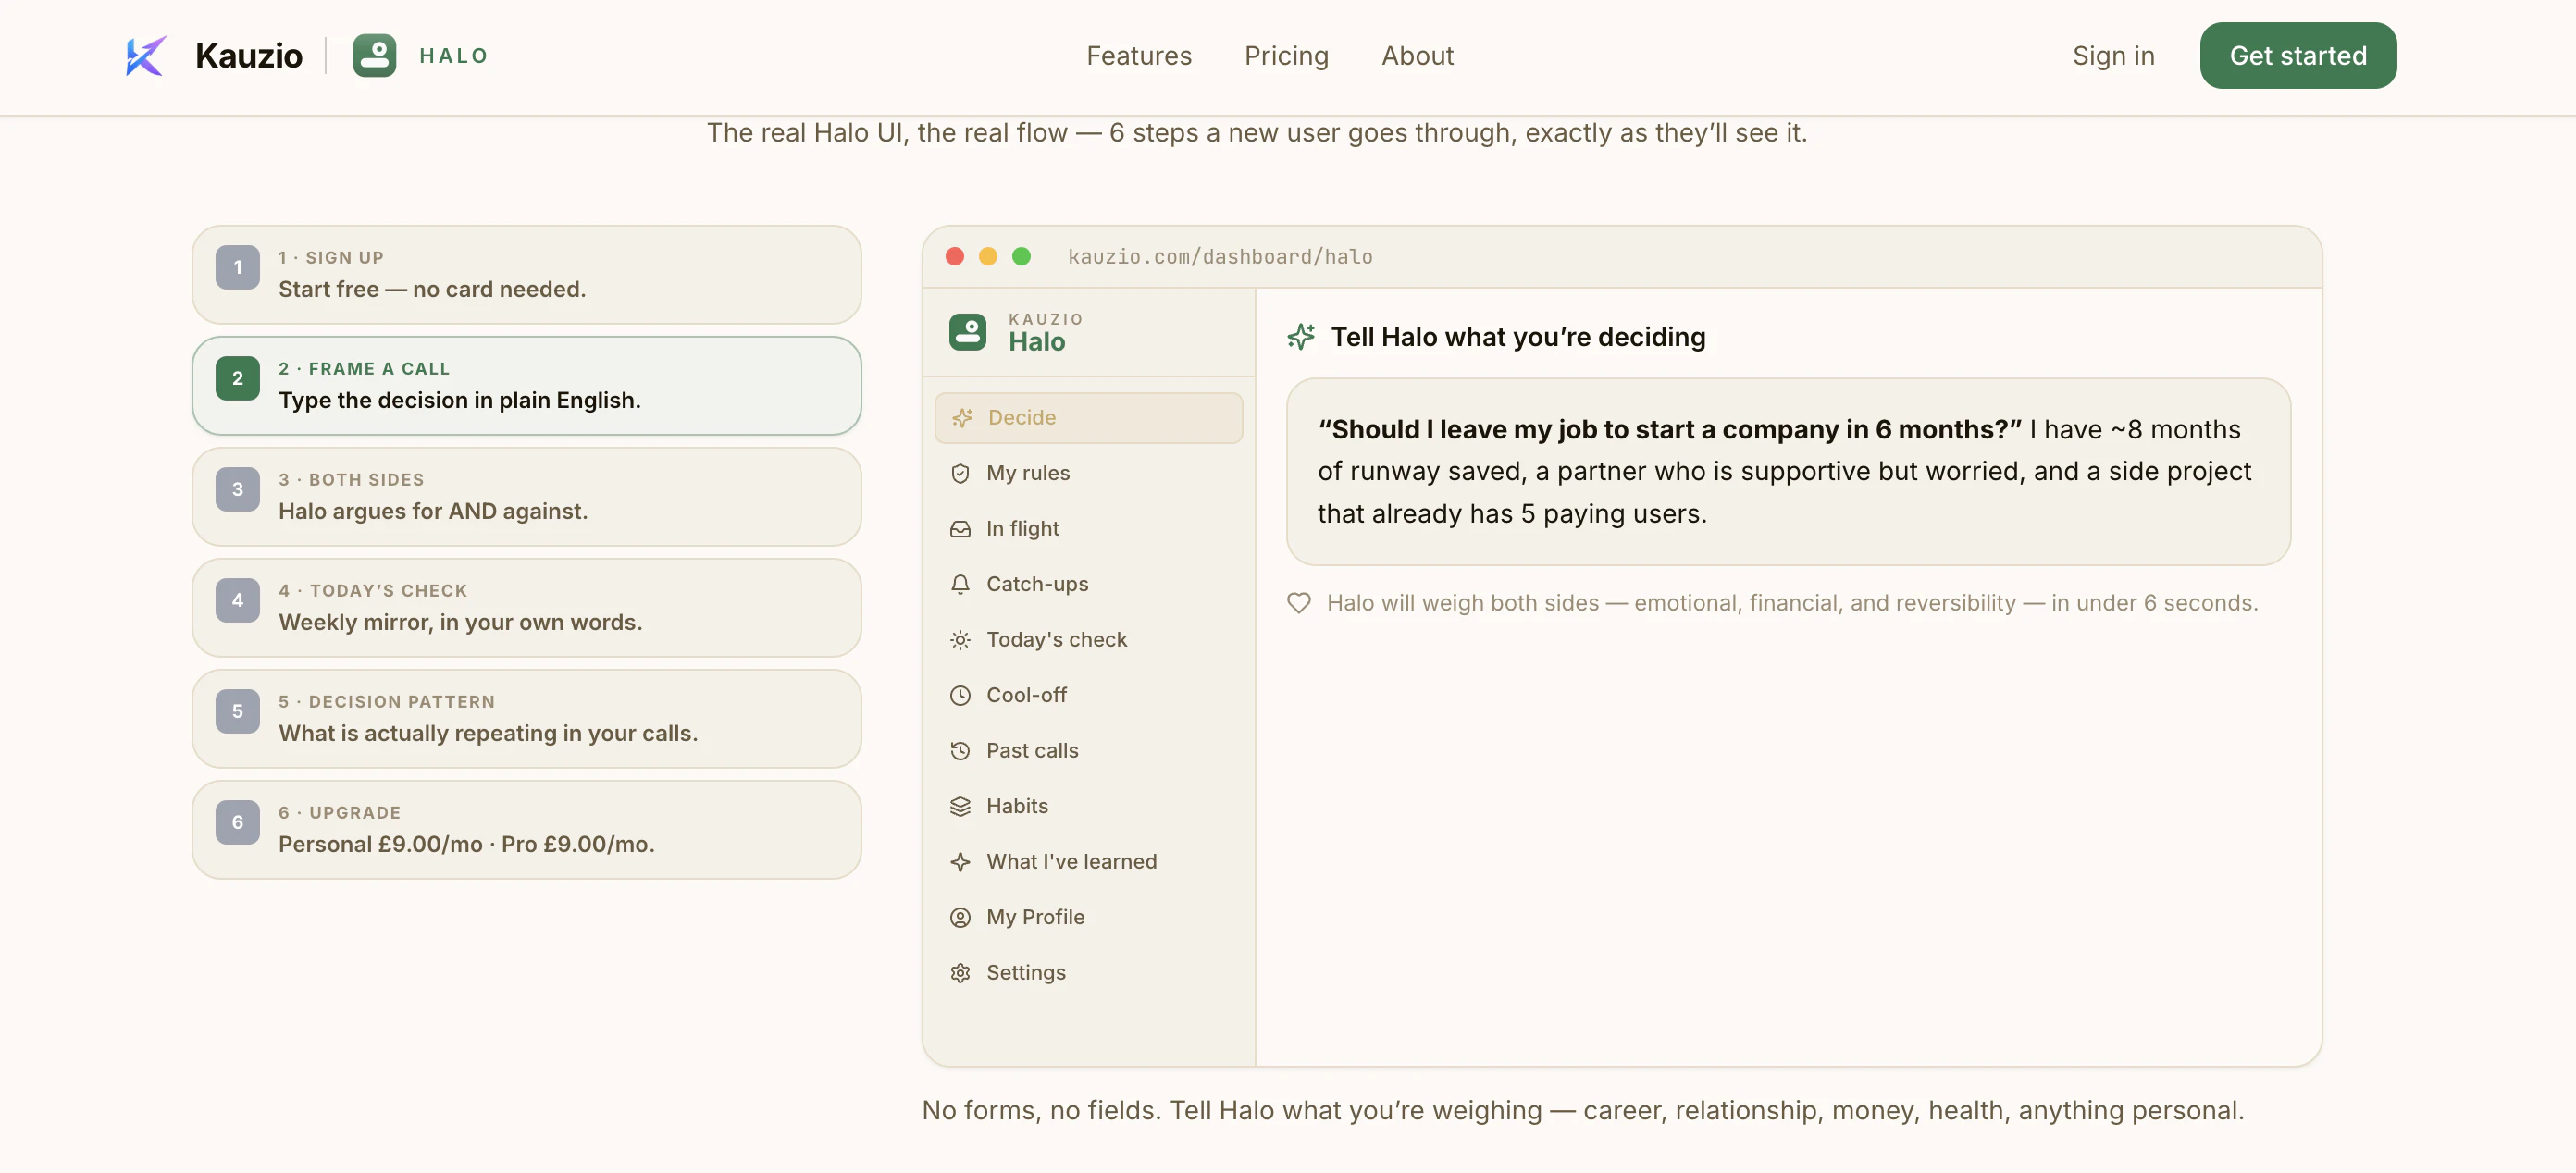Click "The real Halo UI" intro line
This screenshot has height=1173, width=2576.
(x=1257, y=133)
